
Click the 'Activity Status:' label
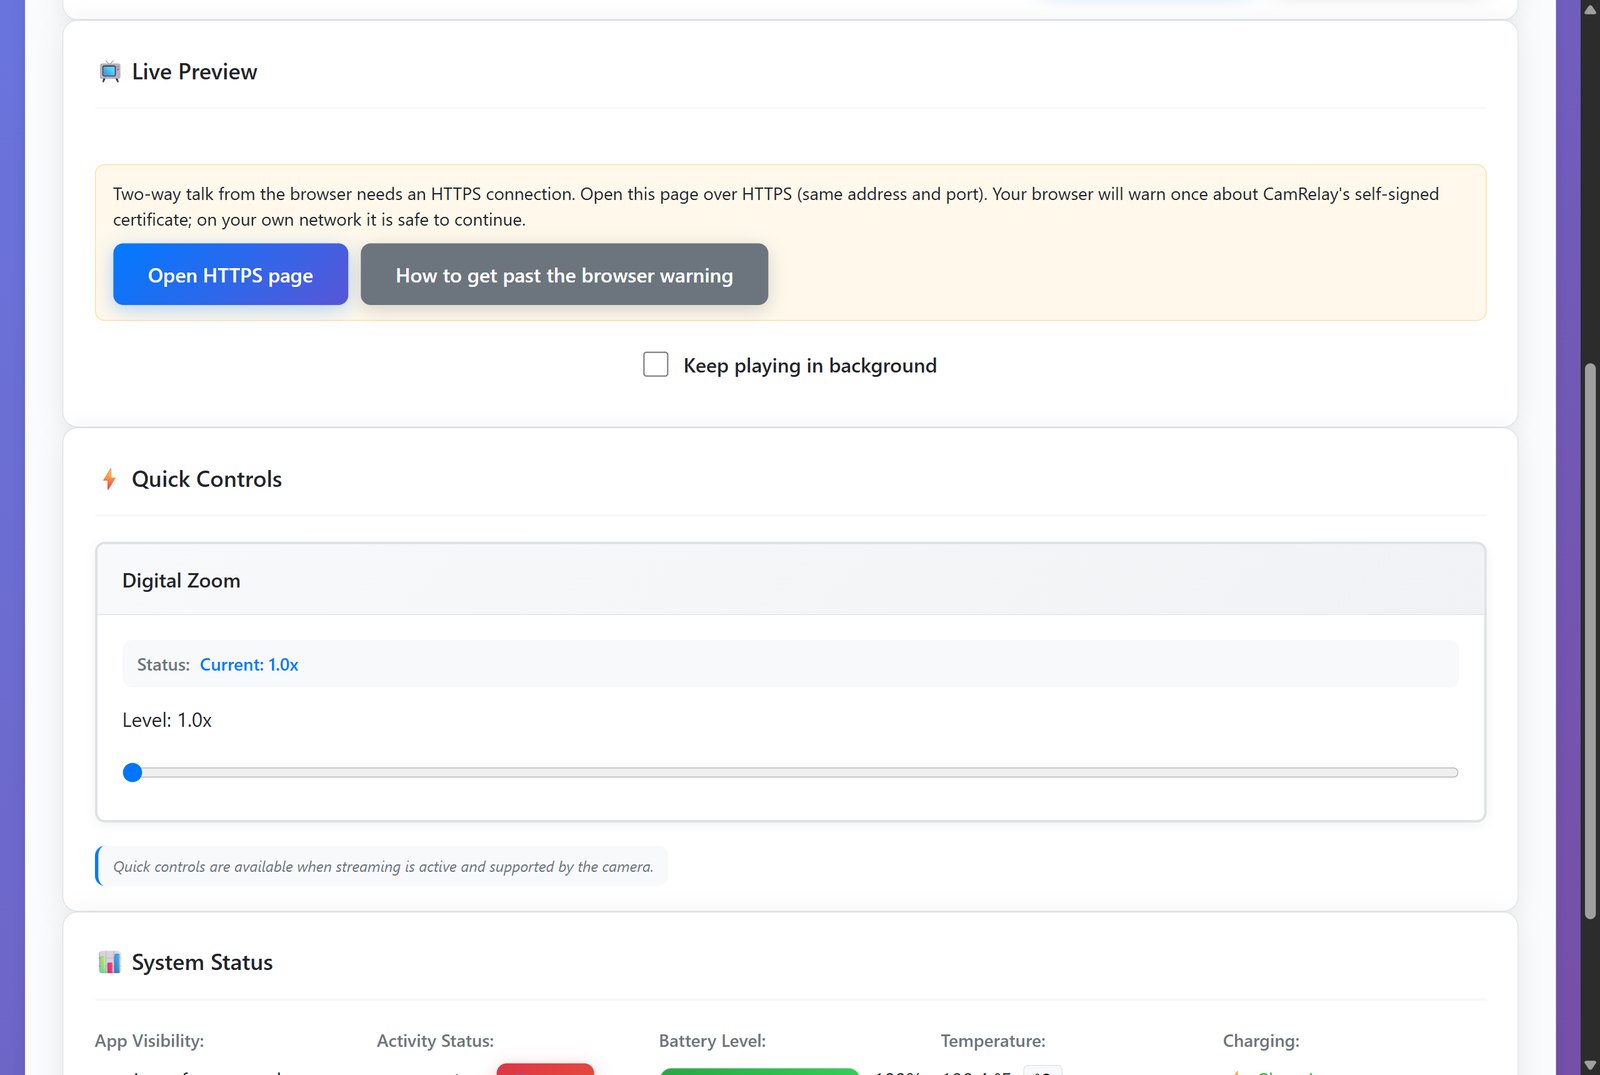point(435,1041)
